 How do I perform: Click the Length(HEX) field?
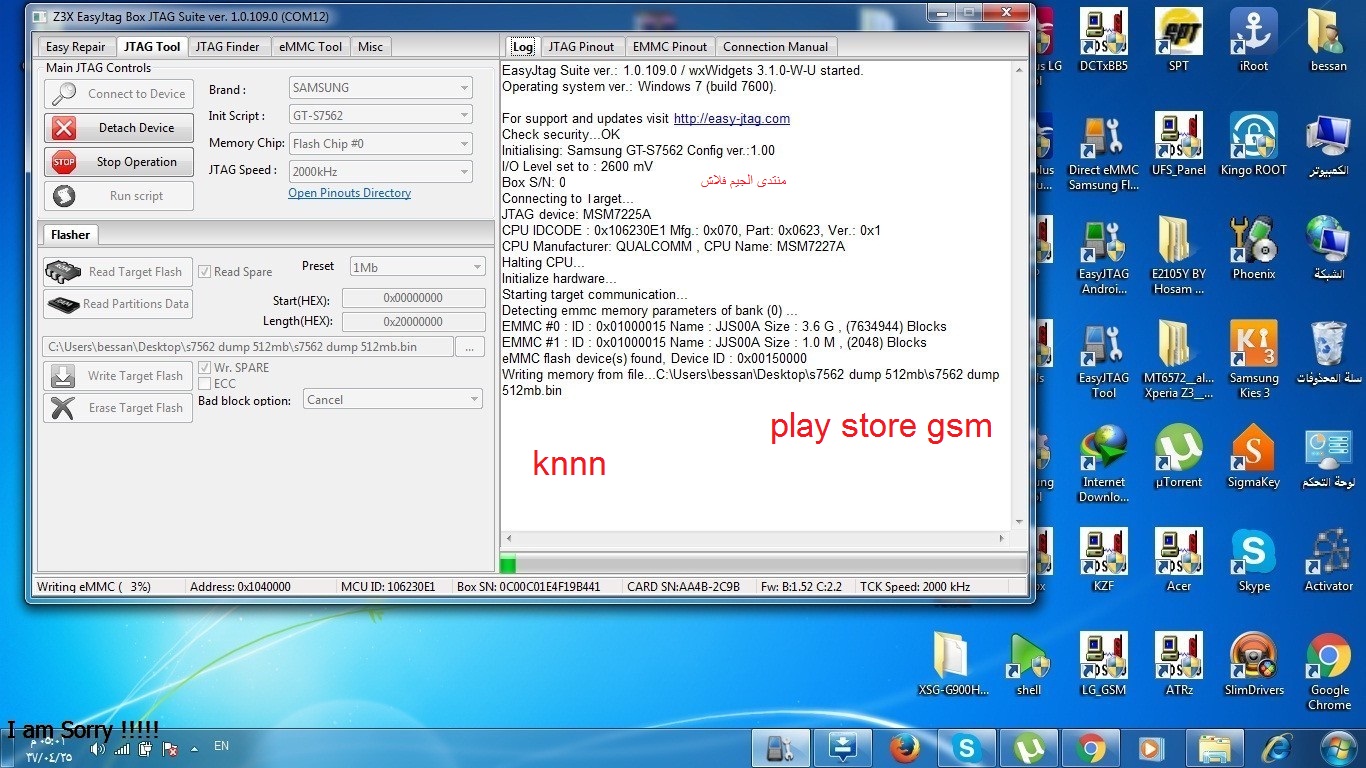[414, 322]
